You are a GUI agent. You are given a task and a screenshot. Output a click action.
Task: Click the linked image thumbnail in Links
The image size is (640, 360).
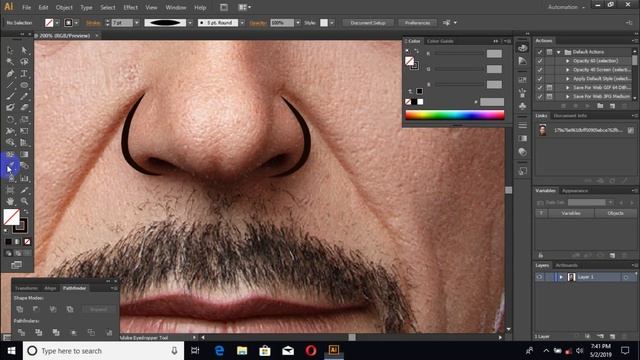pyautogui.click(x=542, y=130)
